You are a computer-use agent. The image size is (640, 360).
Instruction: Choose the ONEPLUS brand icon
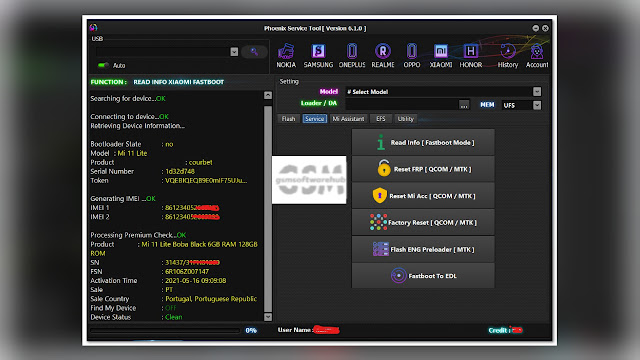pos(352,56)
